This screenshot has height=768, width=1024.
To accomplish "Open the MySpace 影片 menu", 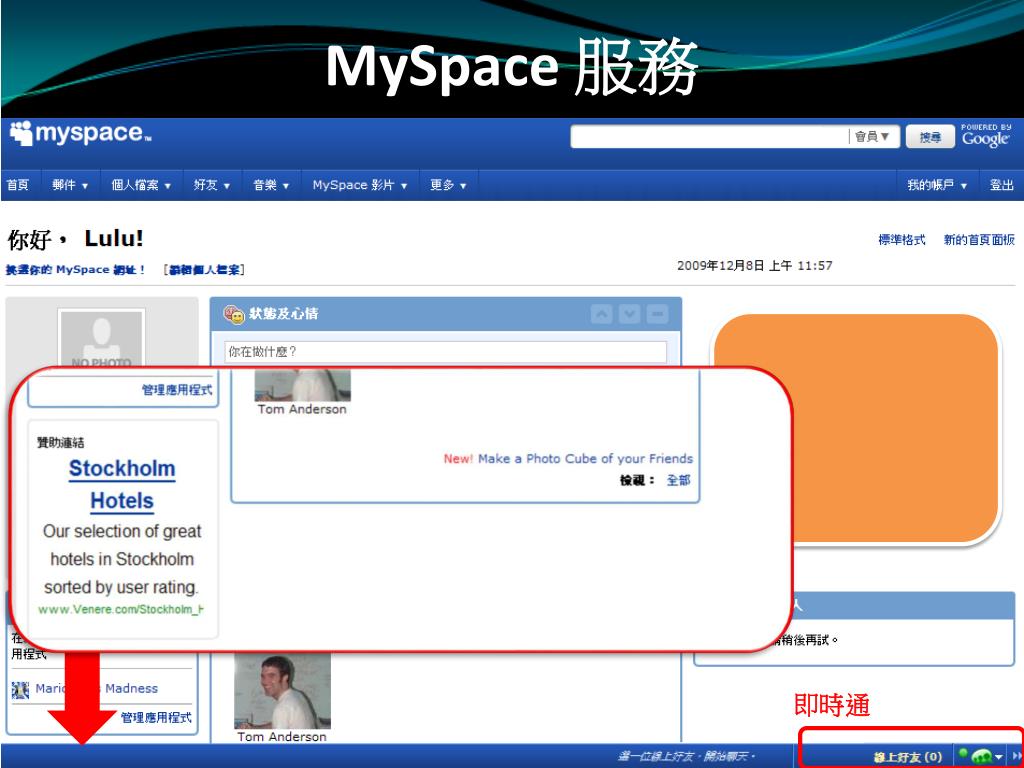I will click(x=360, y=185).
